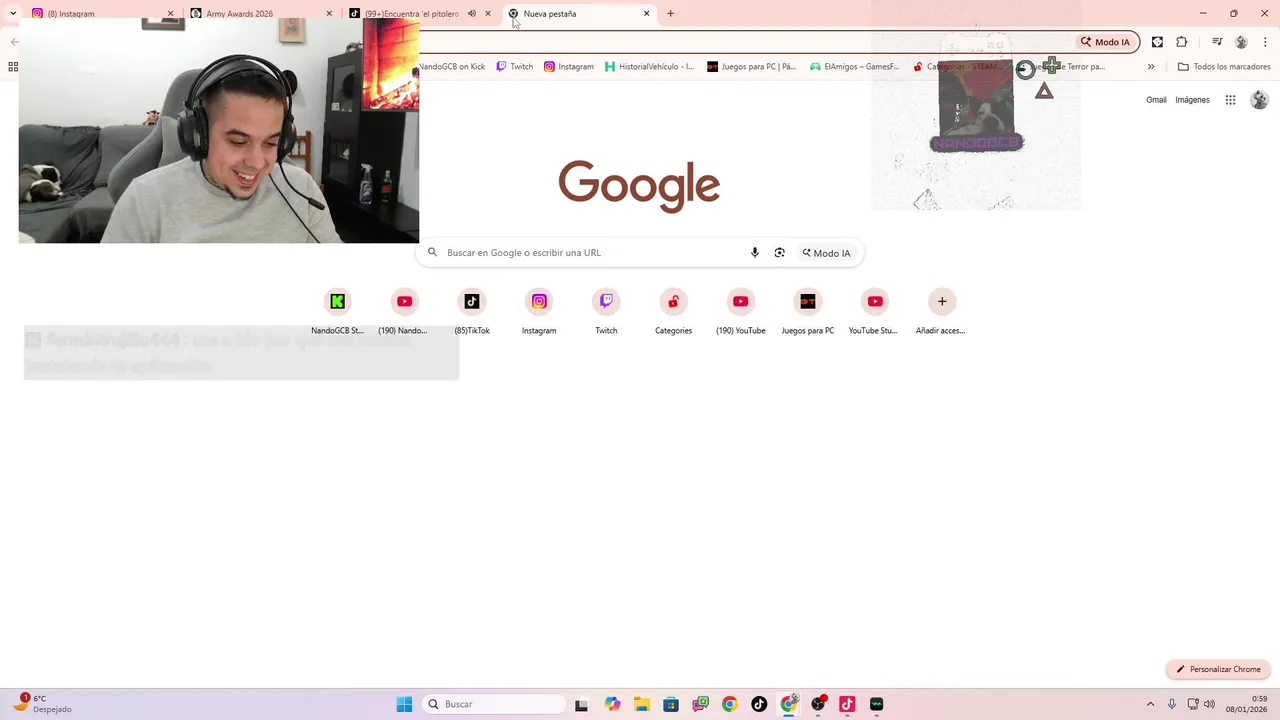Image resolution: width=1280 pixels, height=720 pixels.
Task: Open Twitch shortcut tile
Action: [x=606, y=311]
